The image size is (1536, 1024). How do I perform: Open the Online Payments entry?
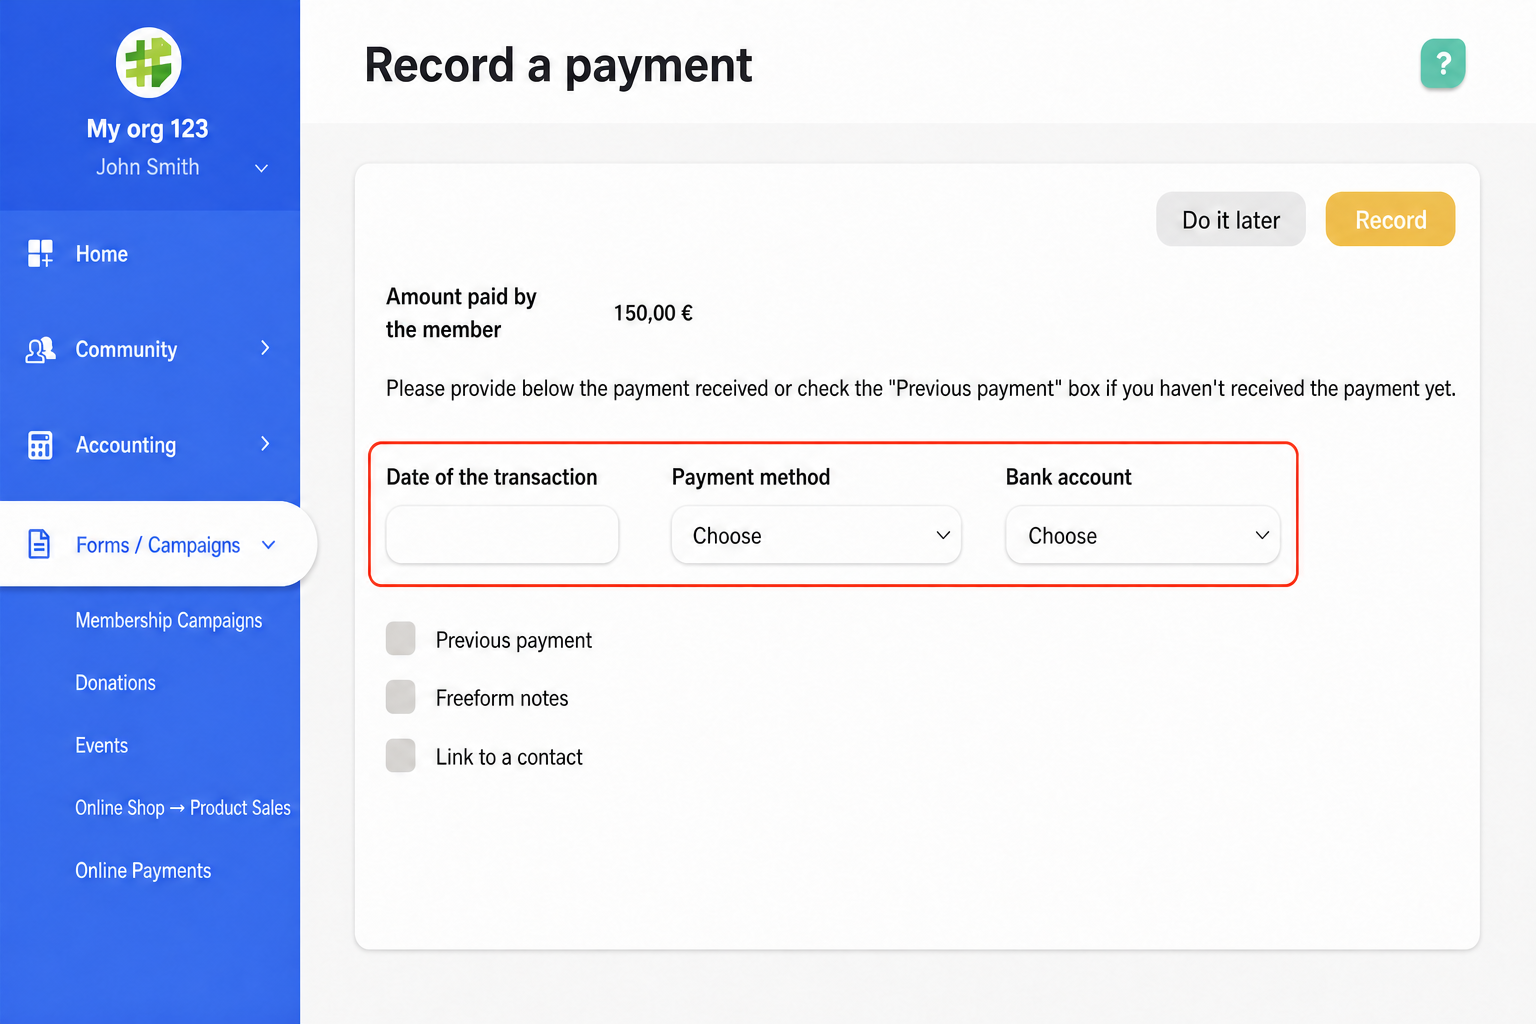coord(143,871)
